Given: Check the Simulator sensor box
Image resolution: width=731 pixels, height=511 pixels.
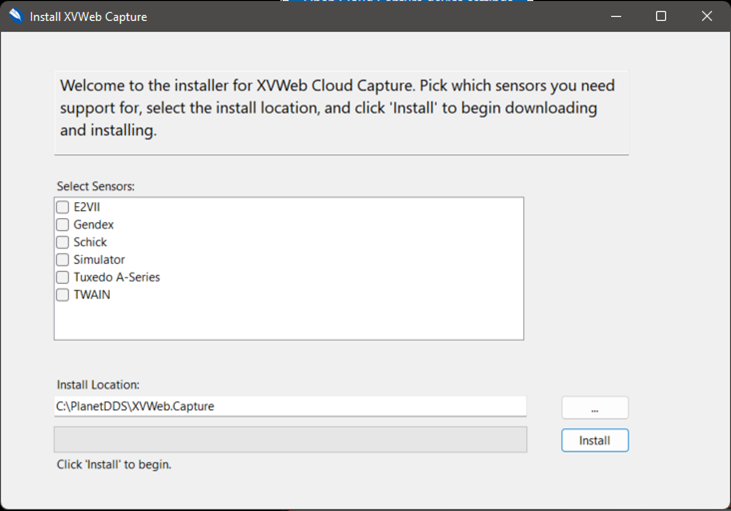Looking at the screenshot, I should click(x=63, y=260).
